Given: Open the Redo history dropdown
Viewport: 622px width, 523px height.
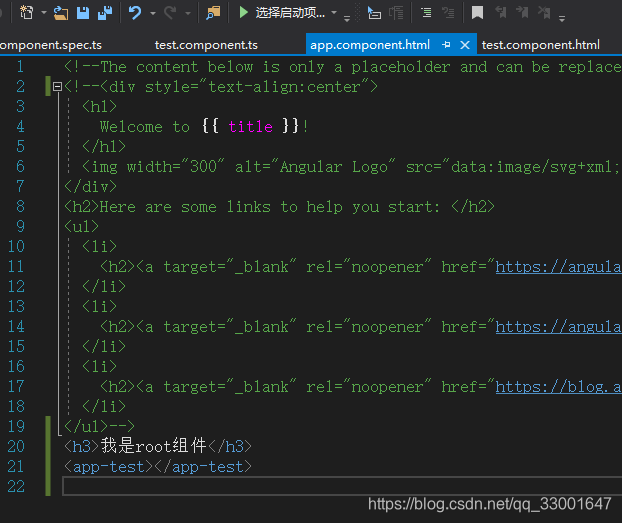Looking at the screenshot, I should [188, 13].
